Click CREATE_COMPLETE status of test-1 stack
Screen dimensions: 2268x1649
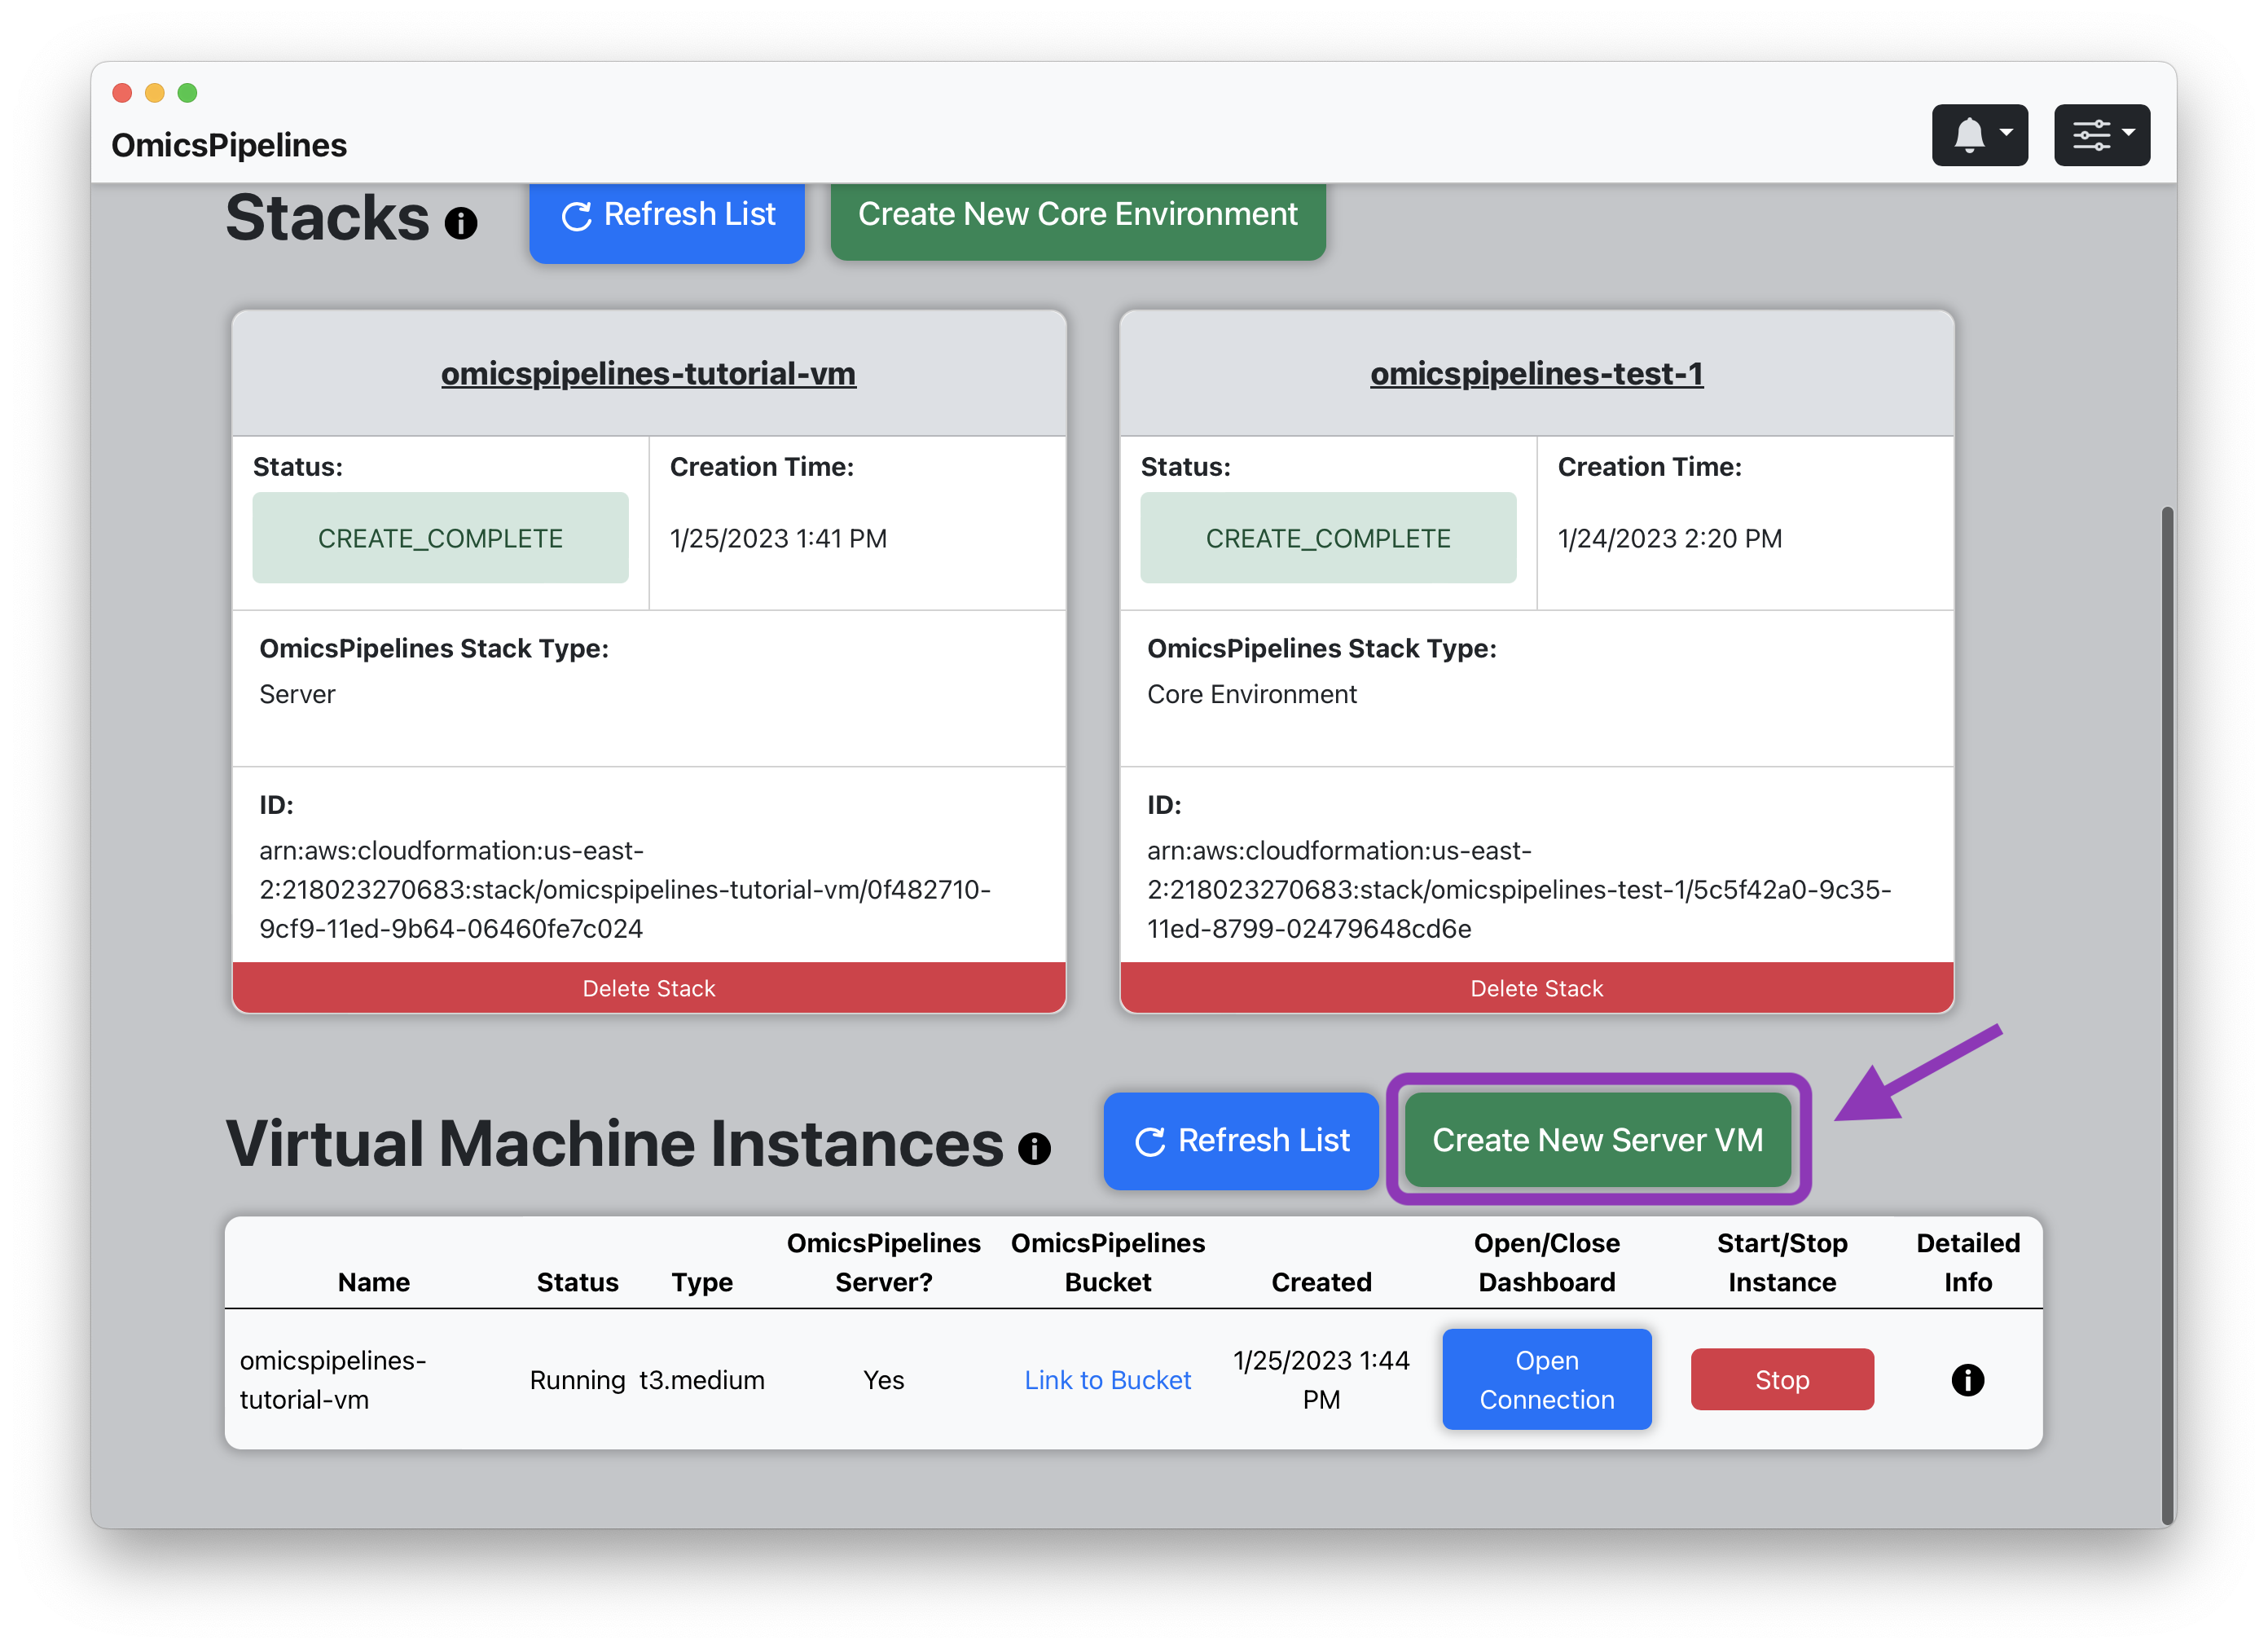[x=1328, y=538]
